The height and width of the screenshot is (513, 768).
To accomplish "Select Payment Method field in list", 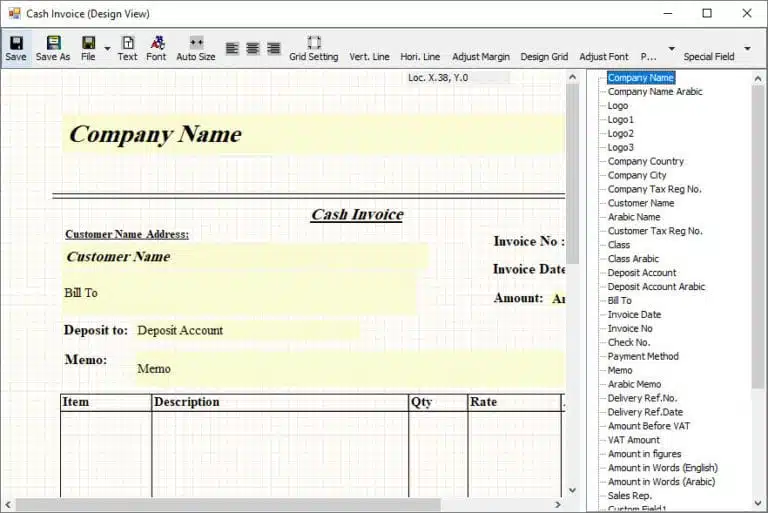I will tap(643, 356).
